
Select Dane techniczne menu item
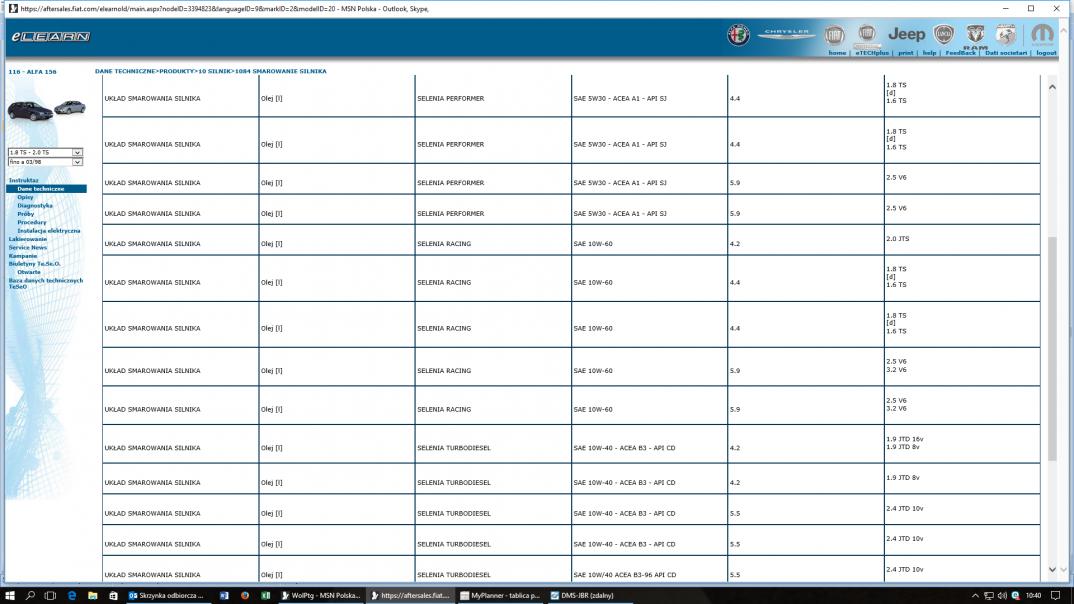(x=47, y=188)
